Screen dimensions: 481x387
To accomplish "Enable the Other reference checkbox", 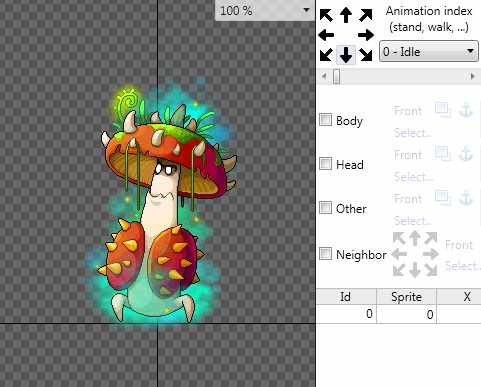I will point(325,207).
